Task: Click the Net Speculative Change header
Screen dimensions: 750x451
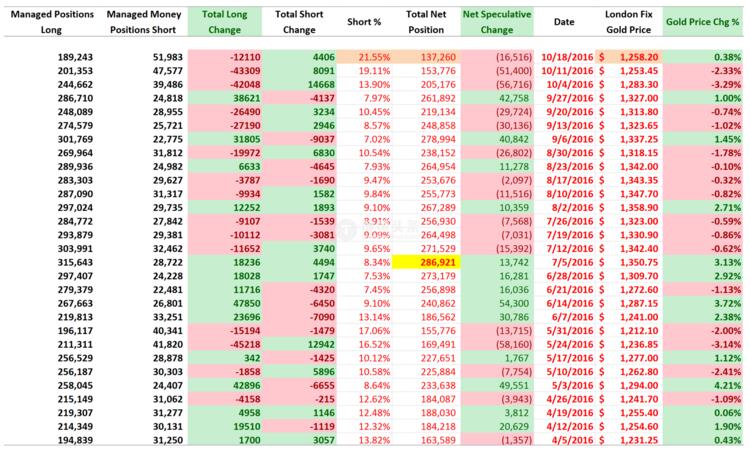Action: 498,23
